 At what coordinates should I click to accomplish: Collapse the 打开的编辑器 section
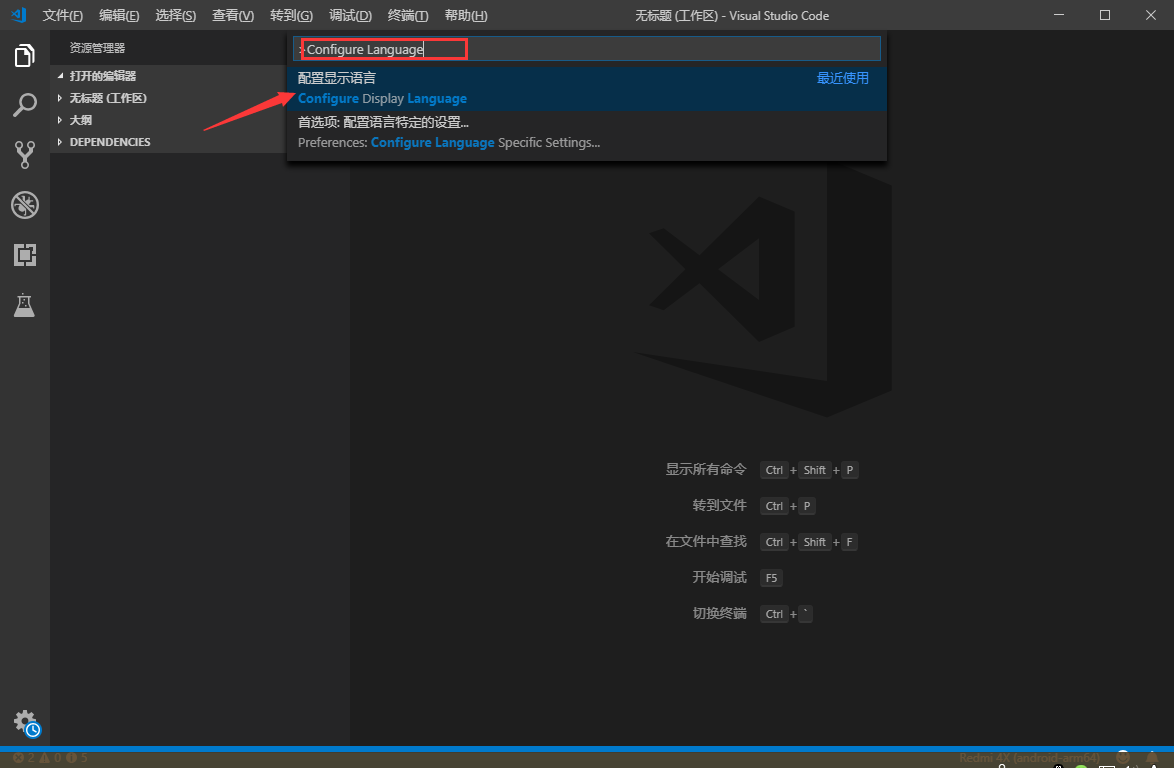[168, 76]
